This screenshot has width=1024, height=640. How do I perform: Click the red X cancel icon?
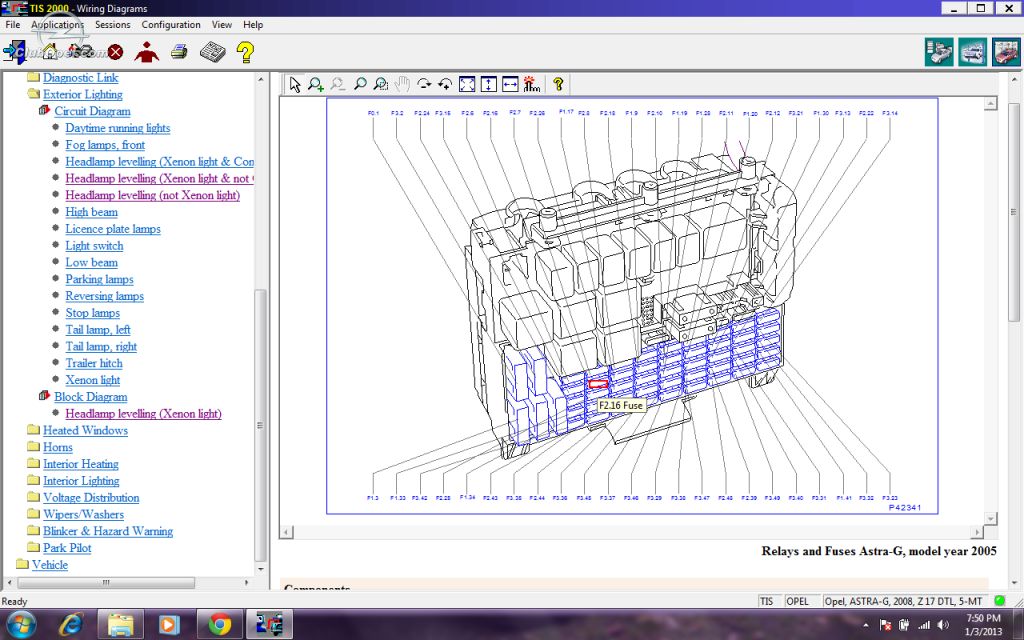pos(116,52)
